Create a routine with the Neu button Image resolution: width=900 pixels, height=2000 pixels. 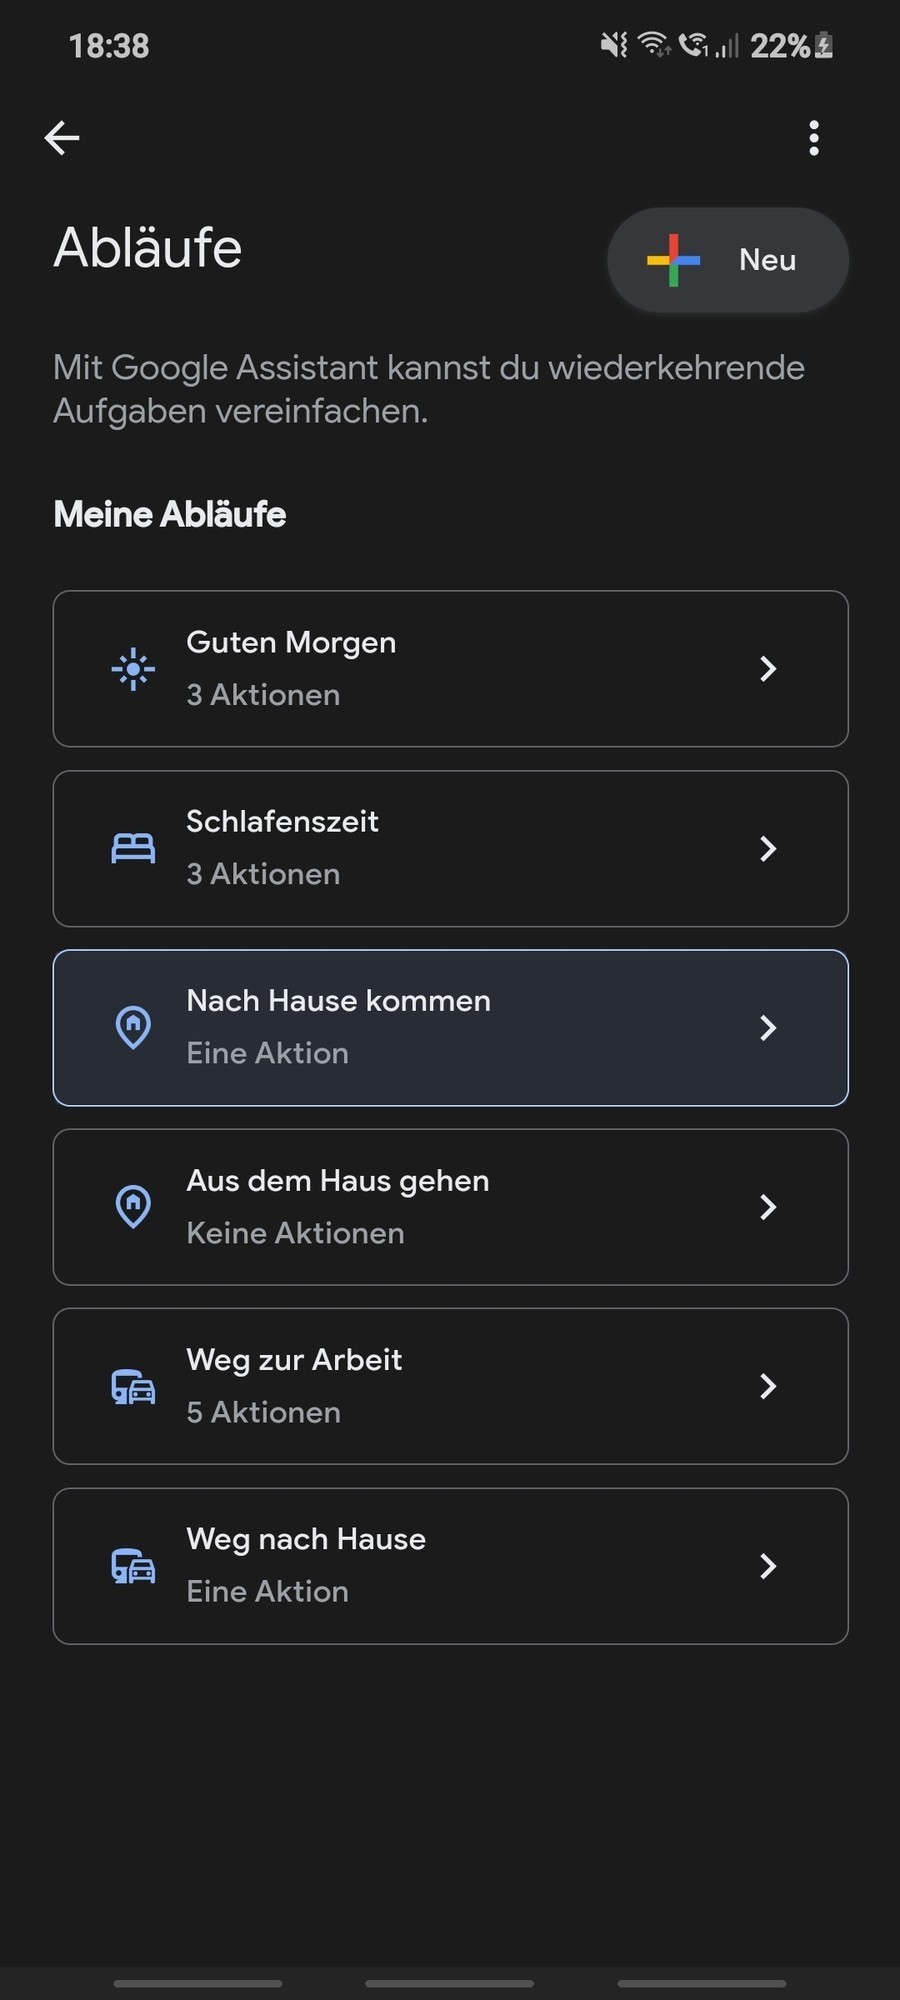tap(728, 260)
